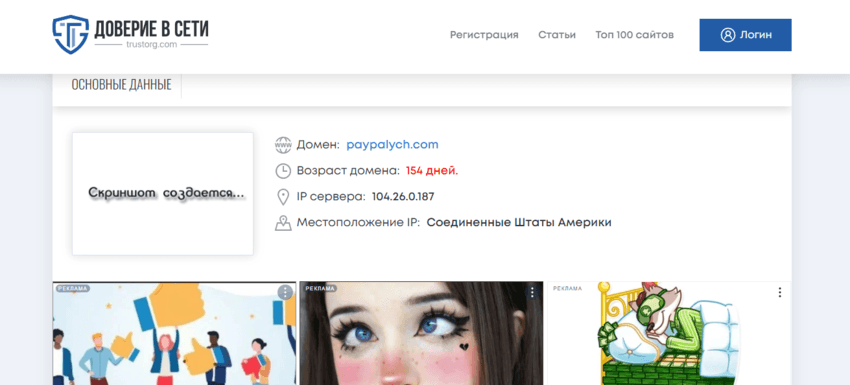Click the map marker icon beside Местоположение IP
Screen dimensions: 850x385
coord(283,223)
